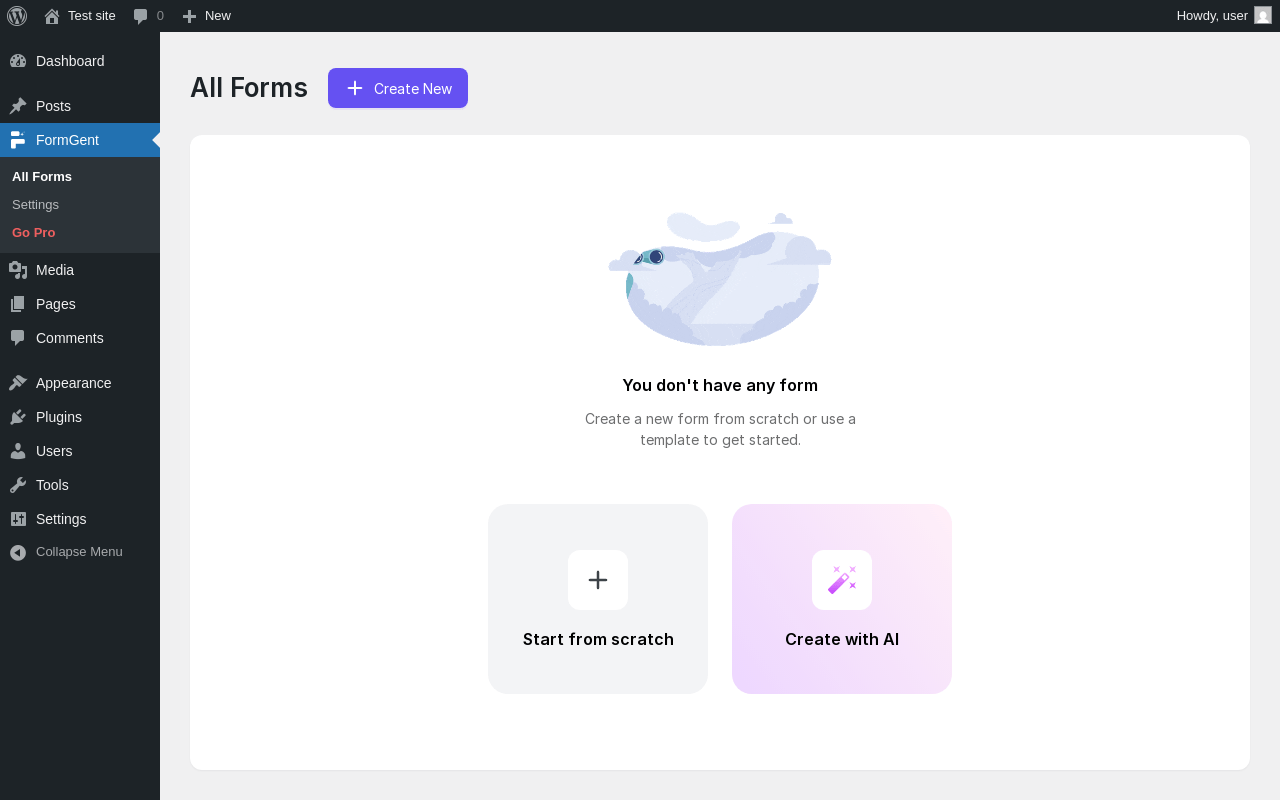Screen dimensions: 1280x800
Task: Open the Plugins menu
Action: click(80, 417)
